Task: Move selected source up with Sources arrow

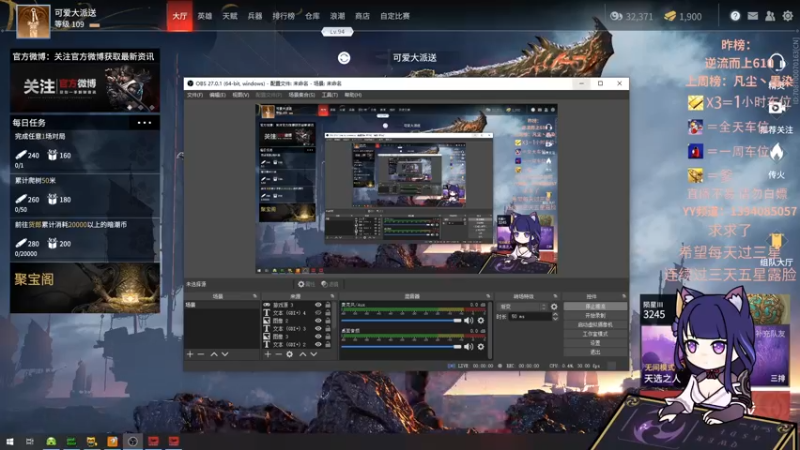Action: (x=303, y=354)
